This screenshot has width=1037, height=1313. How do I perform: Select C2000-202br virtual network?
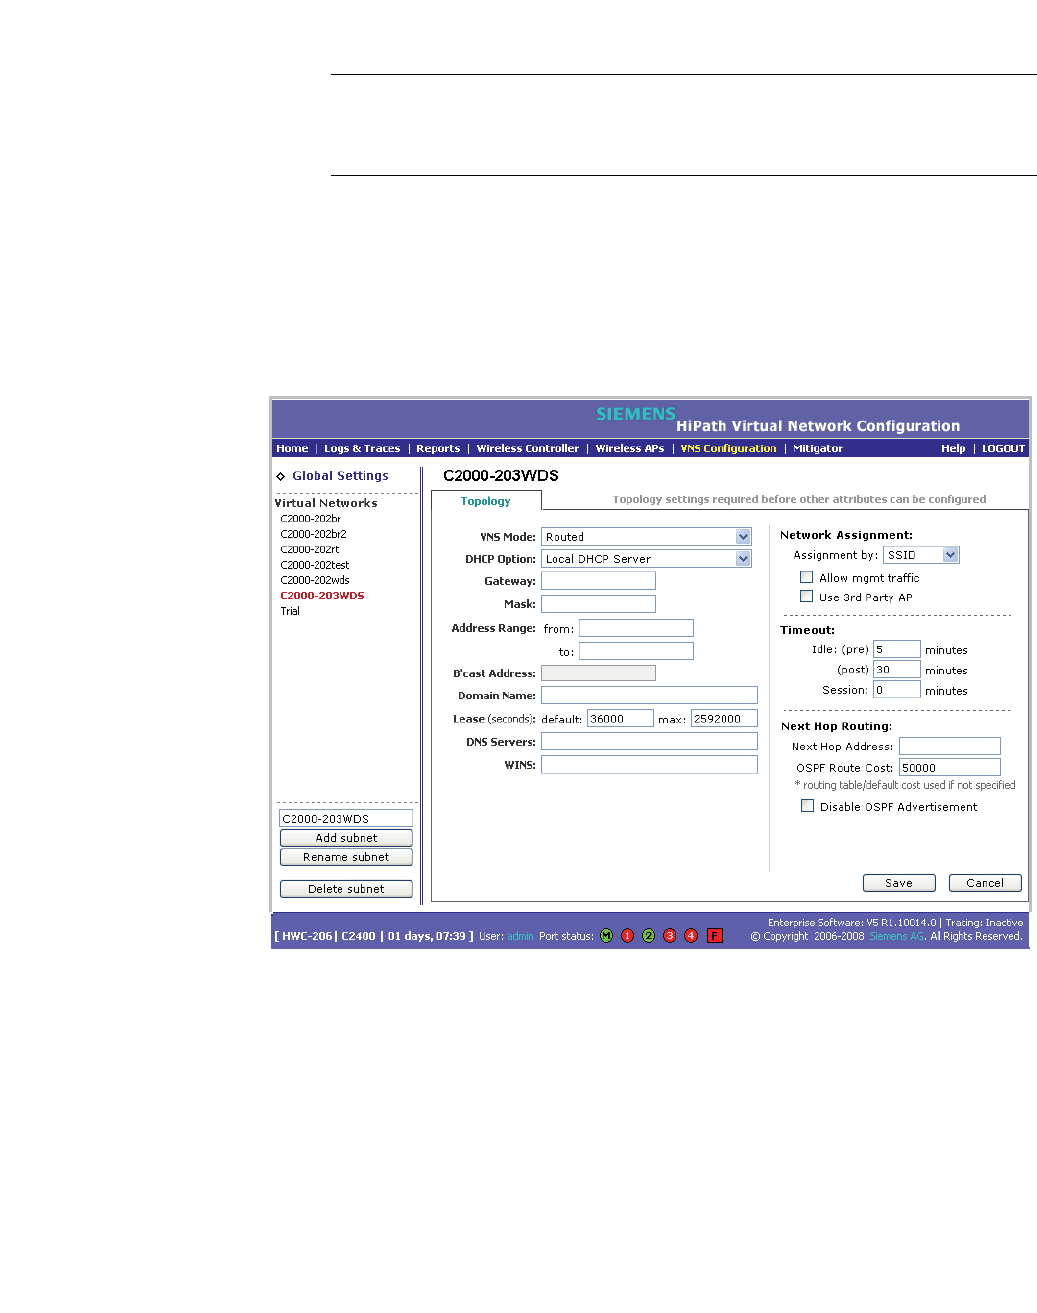pos(311,519)
